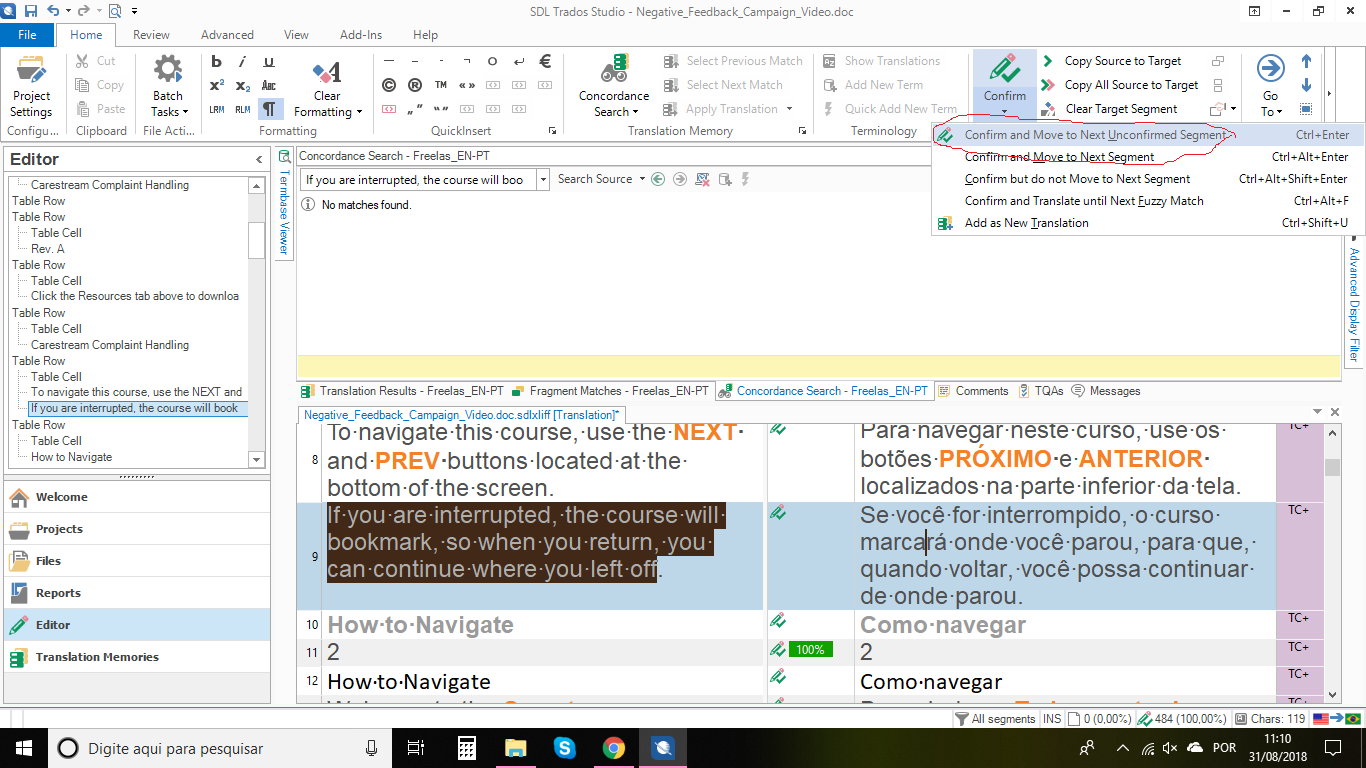This screenshot has width=1366, height=768.
Task: Click in the concordance search text field
Action: point(419,180)
